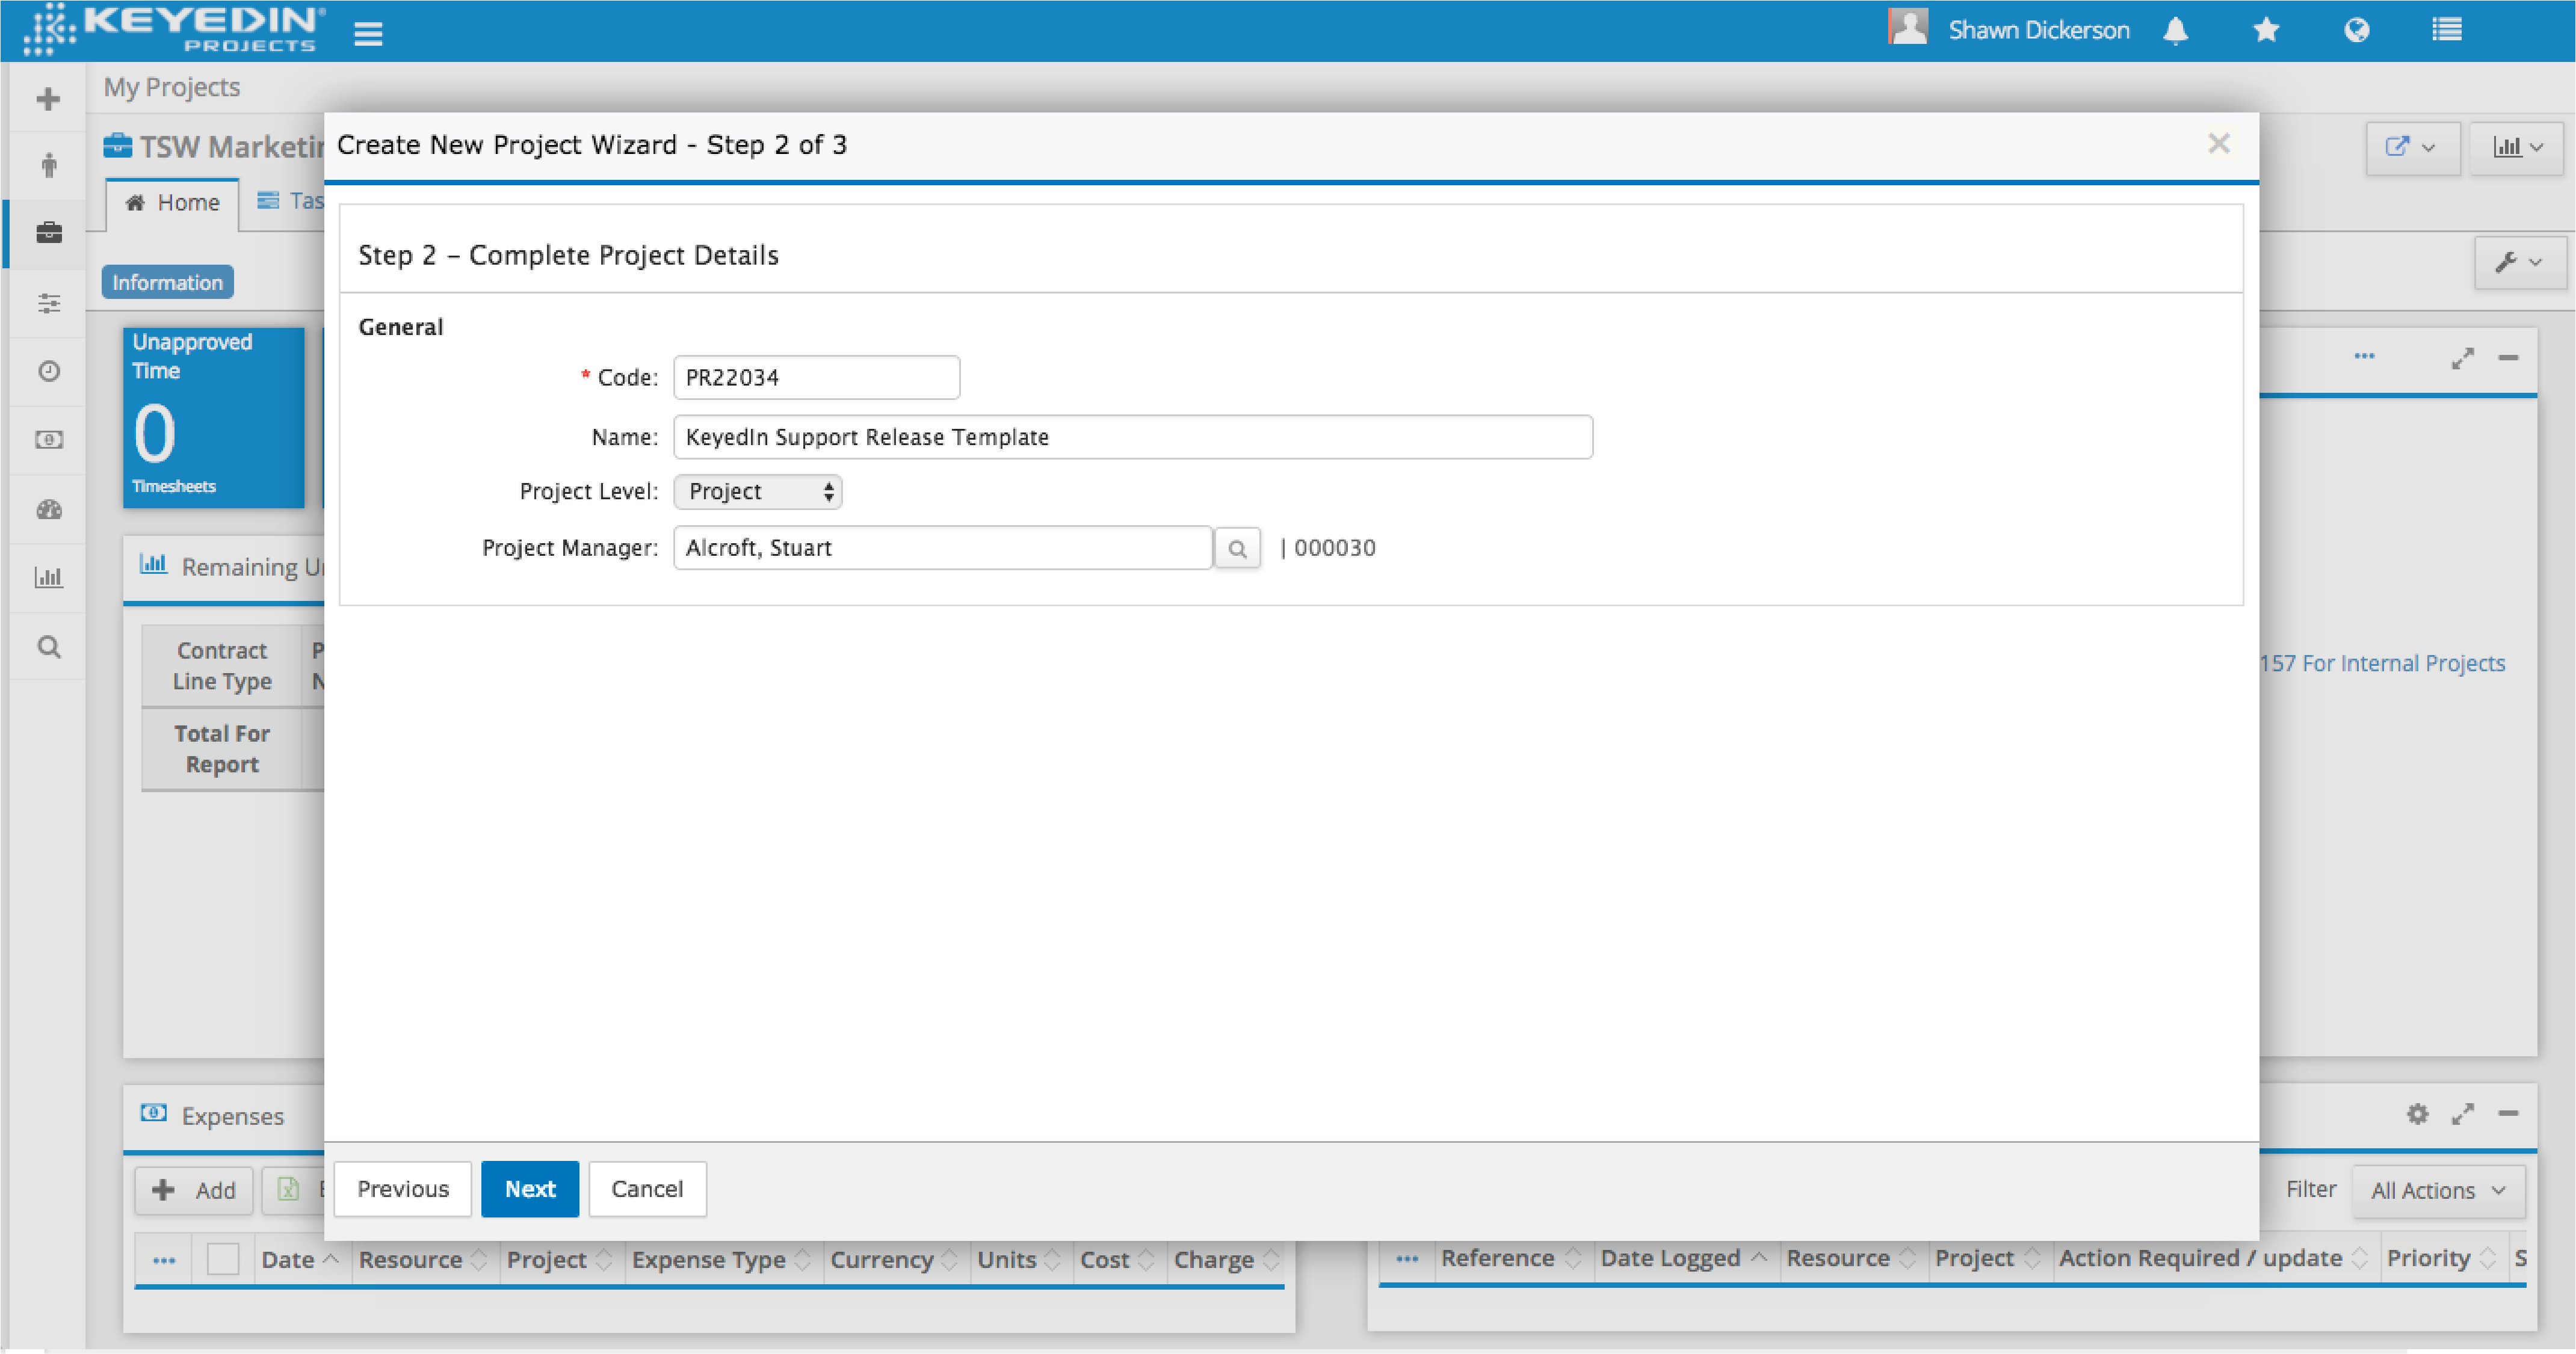Open the 'For Internal Projects' link
The image size is (2576, 1354).
2383,663
